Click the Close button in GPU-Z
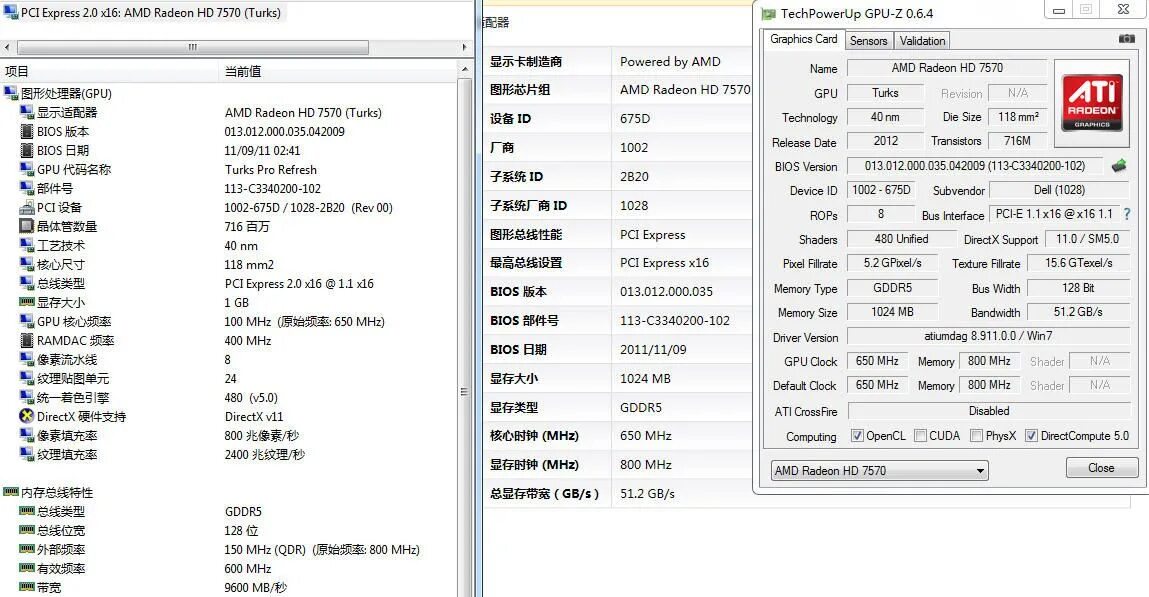1149x597 pixels. (x=1101, y=467)
